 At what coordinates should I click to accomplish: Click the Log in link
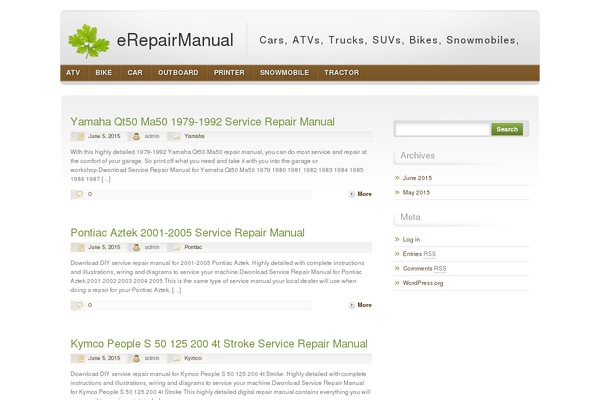[x=411, y=239]
